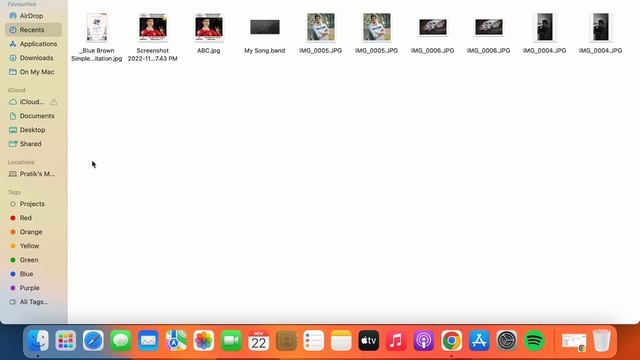
Task: Open Music from the Dock
Action: coord(396,340)
